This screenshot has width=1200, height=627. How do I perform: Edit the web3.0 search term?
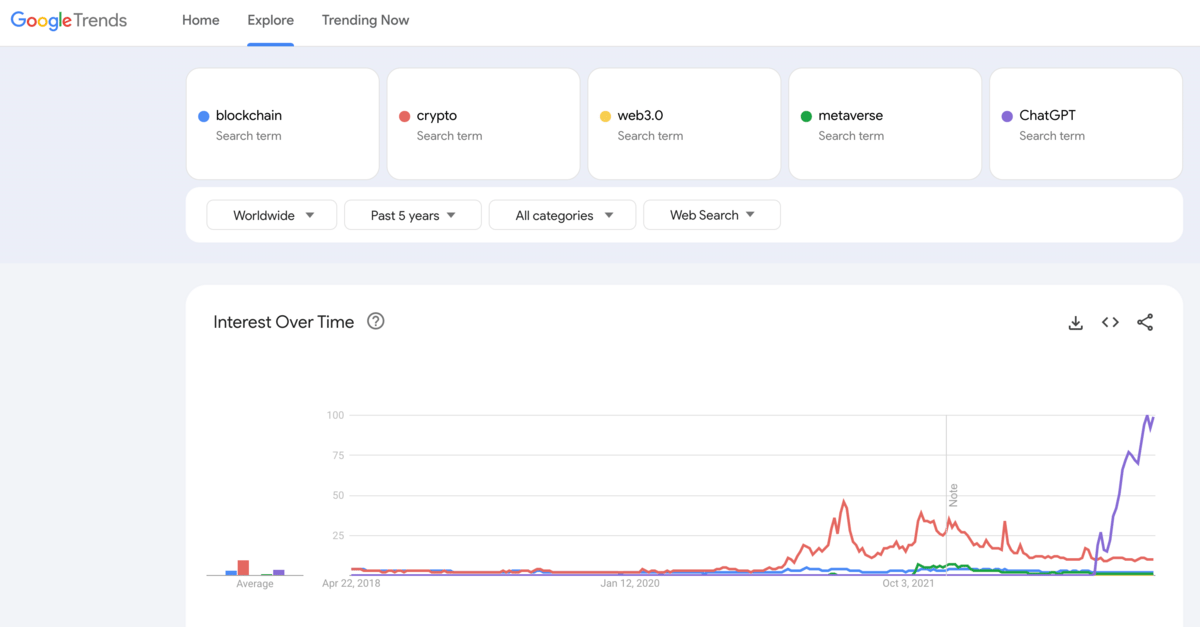tap(640, 116)
